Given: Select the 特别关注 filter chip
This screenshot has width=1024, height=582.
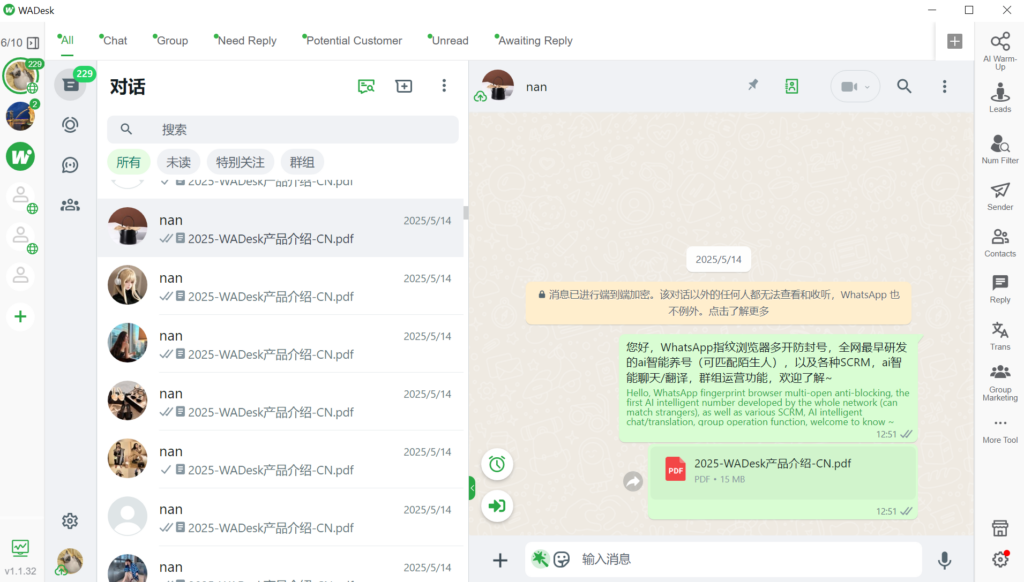Looking at the screenshot, I should point(240,162).
